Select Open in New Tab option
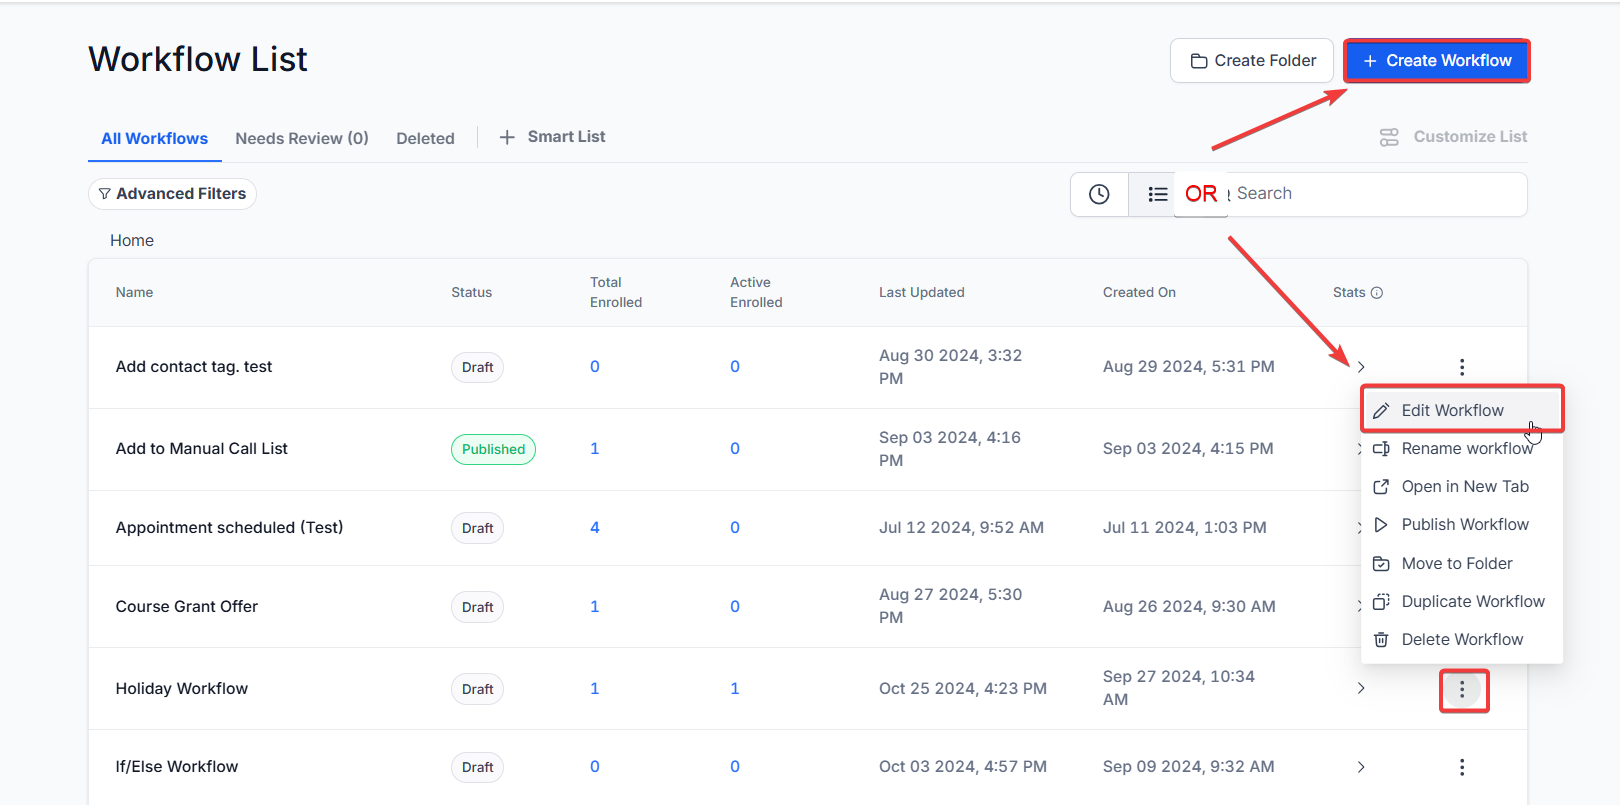The height and width of the screenshot is (805, 1620). [x=1462, y=486]
